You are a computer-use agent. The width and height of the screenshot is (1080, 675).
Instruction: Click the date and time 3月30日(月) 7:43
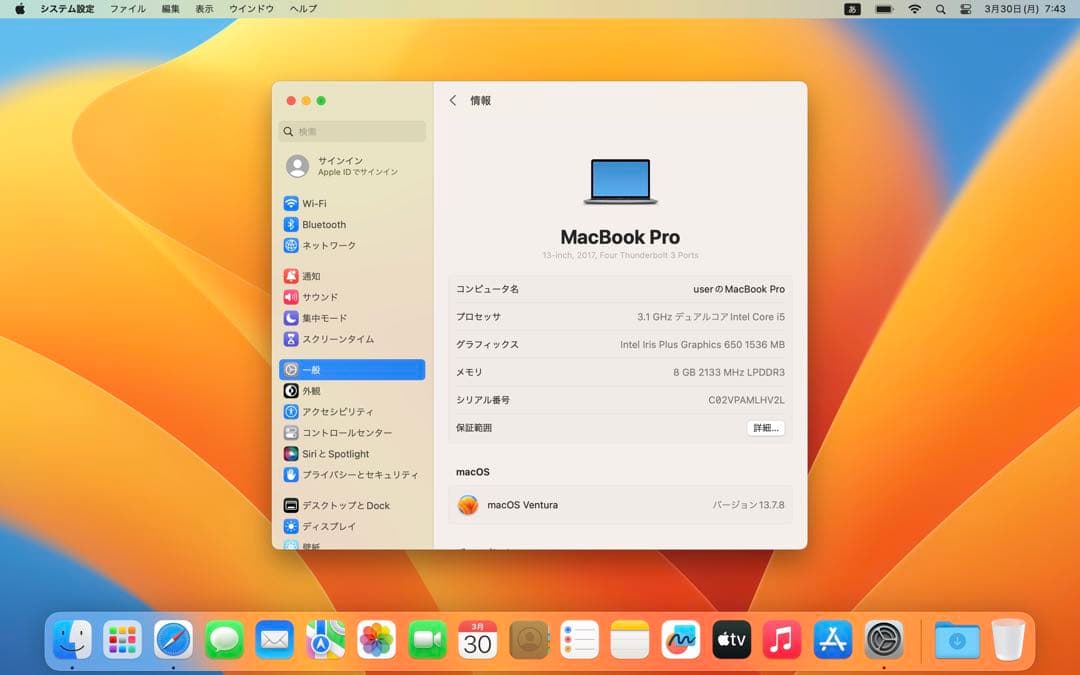click(1025, 9)
